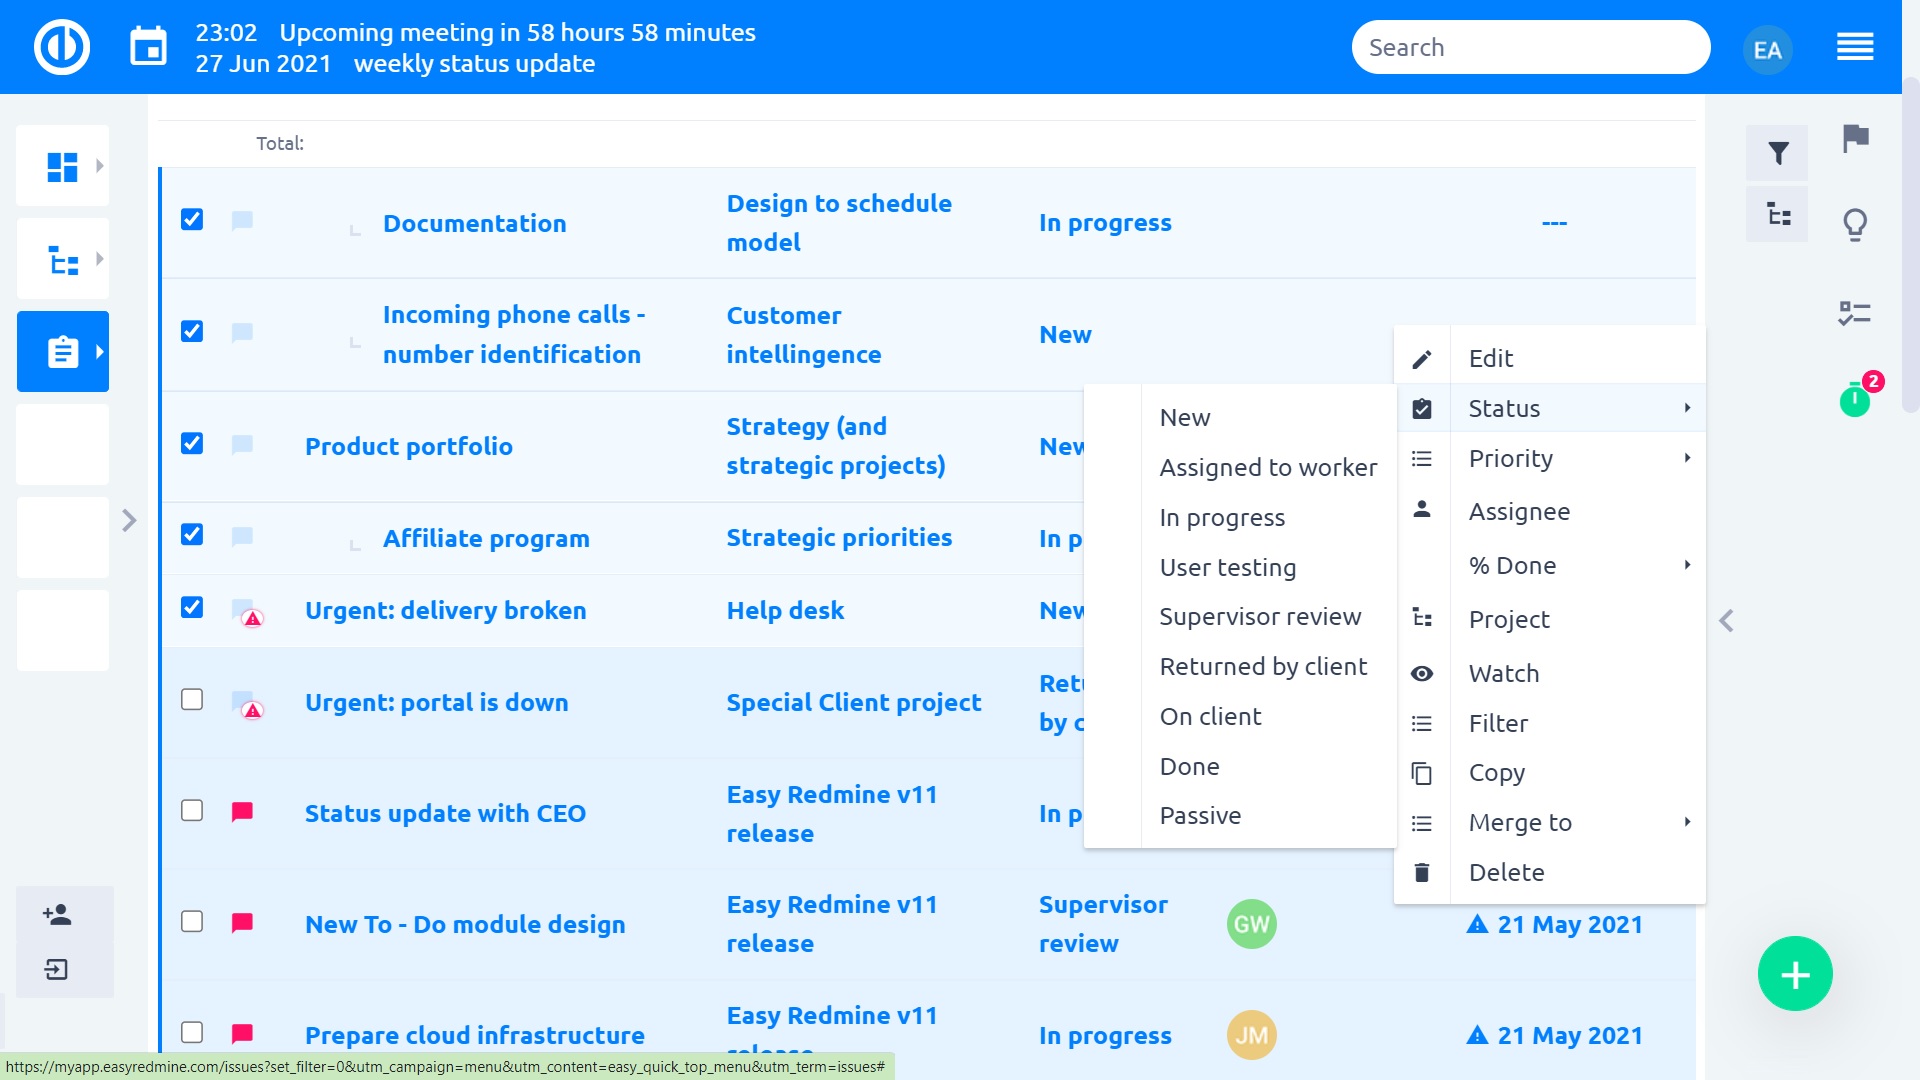The image size is (1920, 1080).
Task: Check Urgent: portal is down checkbox
Action: tap(192, 699)
